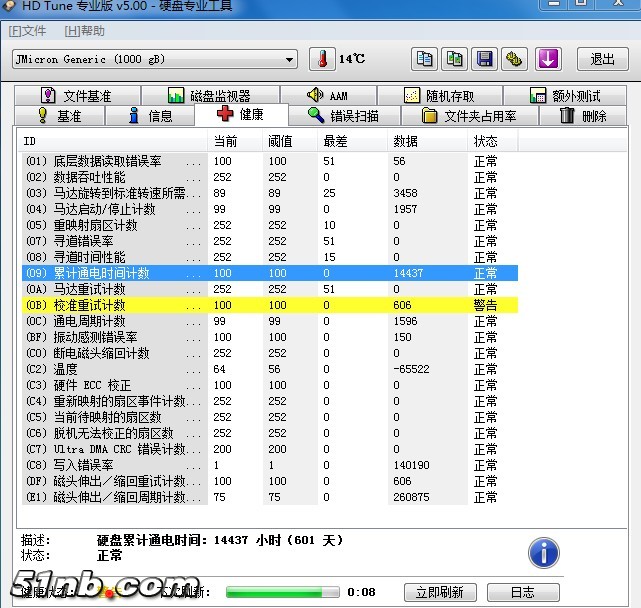The height and width of the screenshot is (608, 641).
Task: Click the 状态 column header
Action: (x=493, y=141)
